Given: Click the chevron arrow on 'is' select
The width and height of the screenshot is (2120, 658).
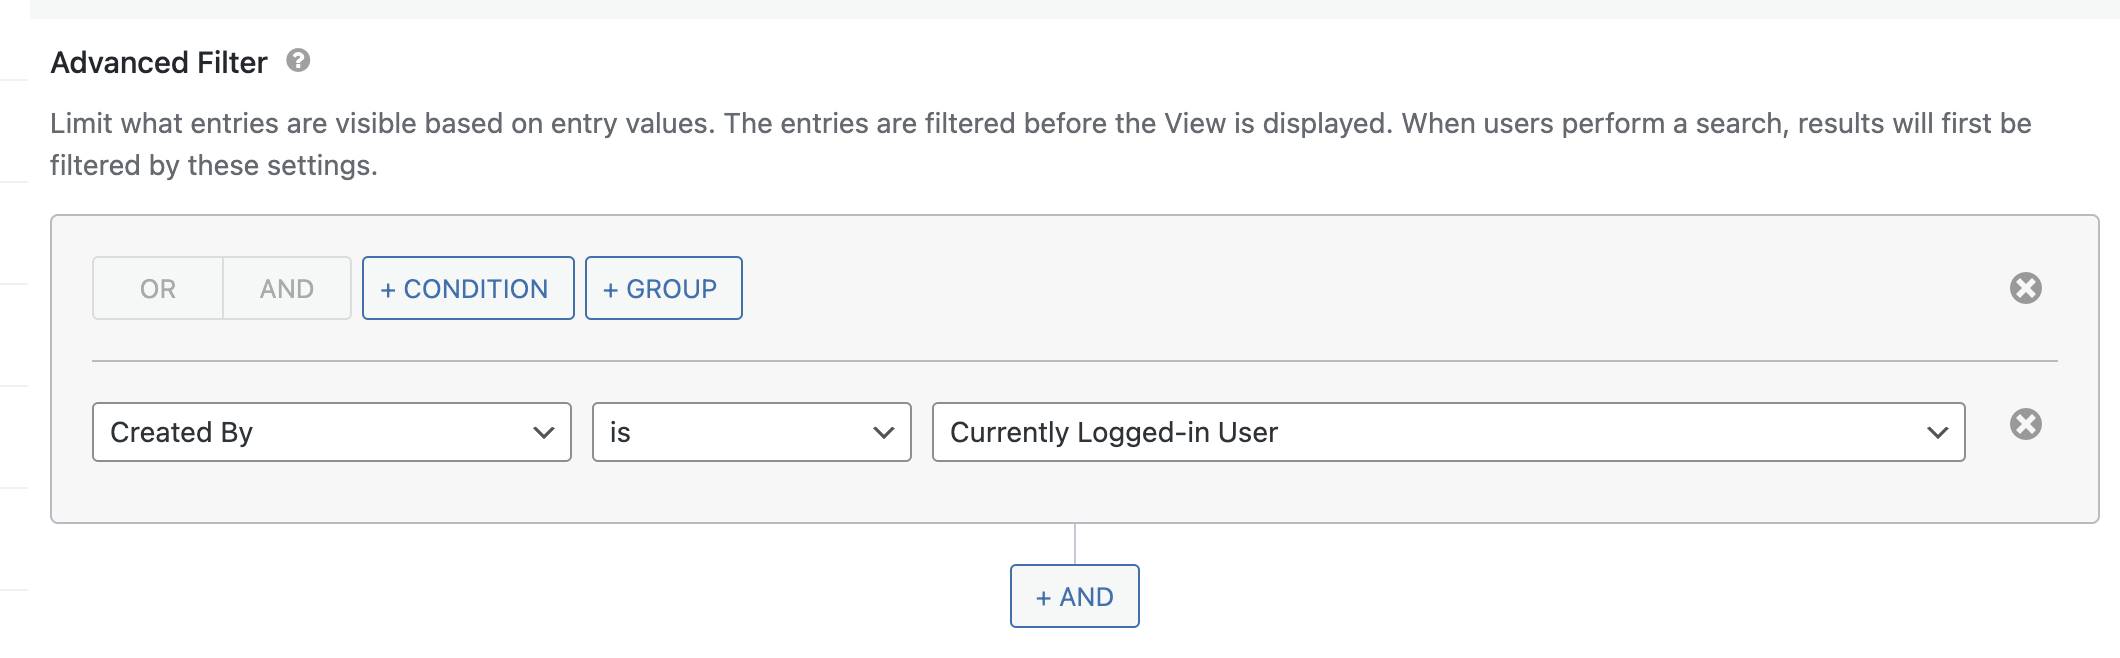Looking at the screenshot, I should (884, 433).
